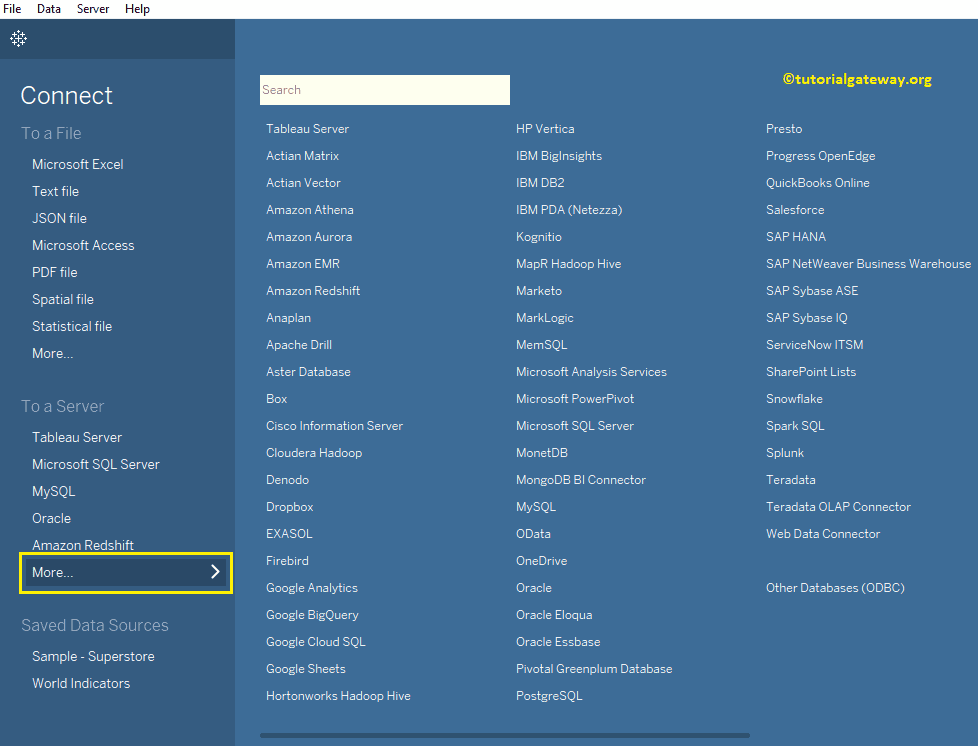Choose MongoDB BI Connector

click(581, 480)
